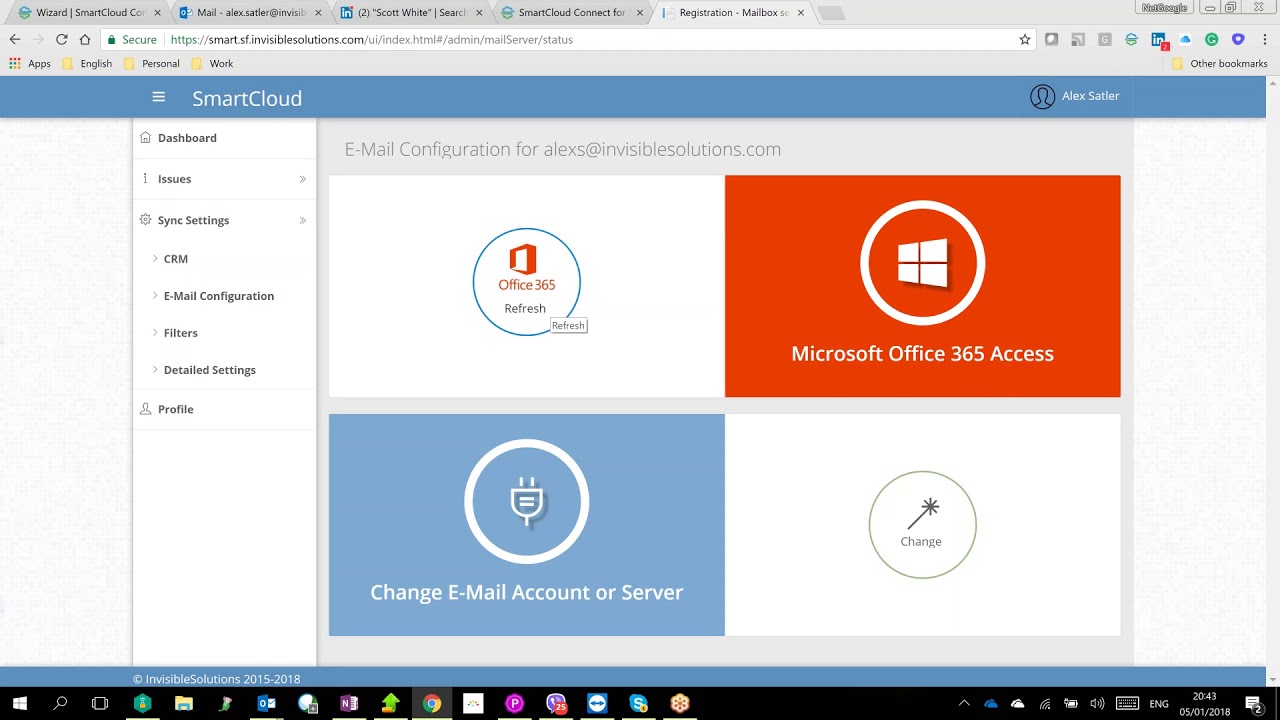
Task: Bookmark this page with star icon
Action: tap(1025, 40)
